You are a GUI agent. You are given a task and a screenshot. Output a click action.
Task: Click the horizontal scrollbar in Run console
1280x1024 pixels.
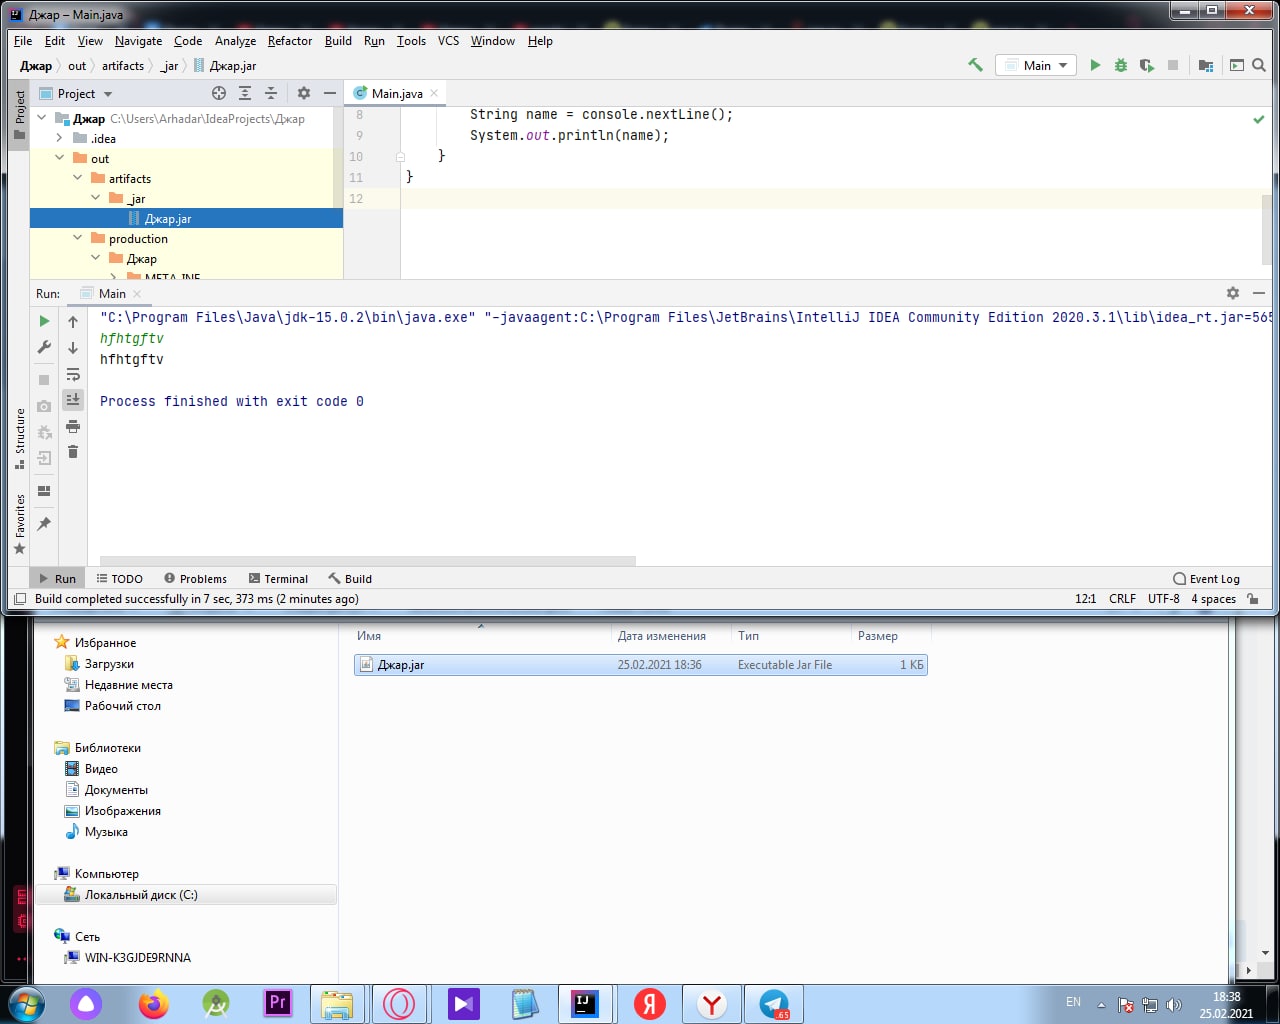coord(368,561)
